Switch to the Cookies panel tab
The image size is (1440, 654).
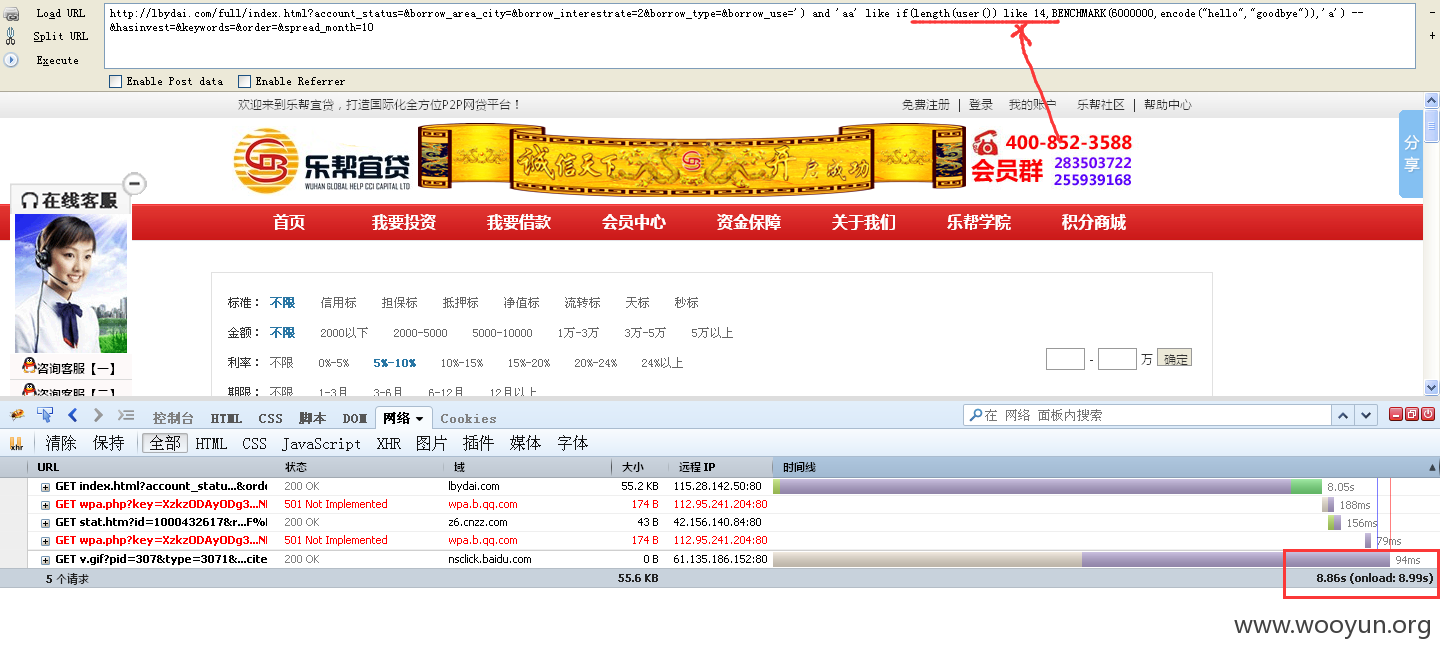pos(468,418)
